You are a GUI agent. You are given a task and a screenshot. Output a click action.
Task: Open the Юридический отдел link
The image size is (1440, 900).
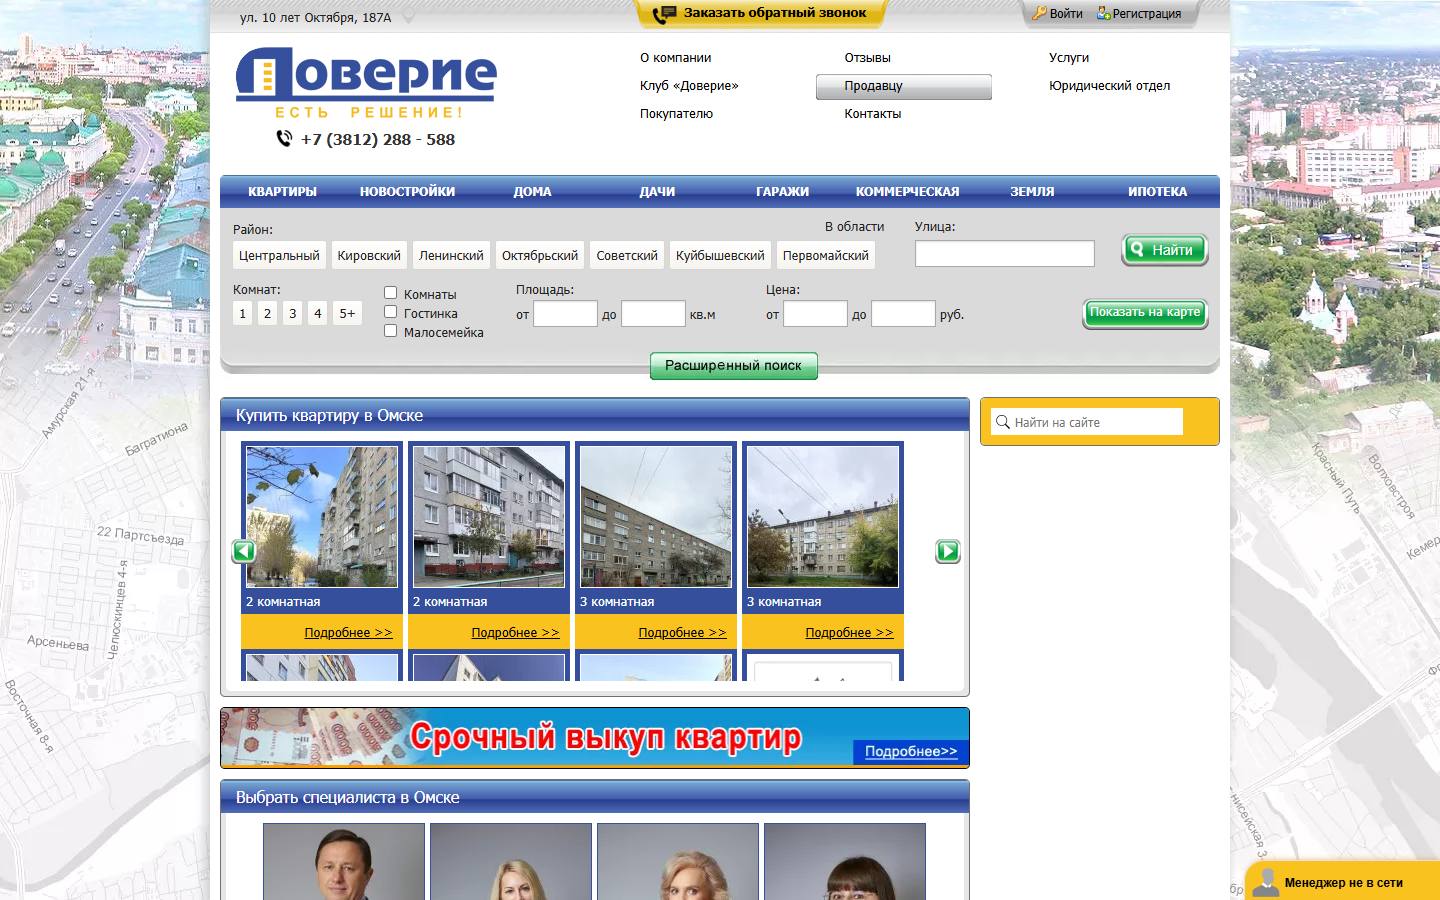click(x=1110, y=86)
